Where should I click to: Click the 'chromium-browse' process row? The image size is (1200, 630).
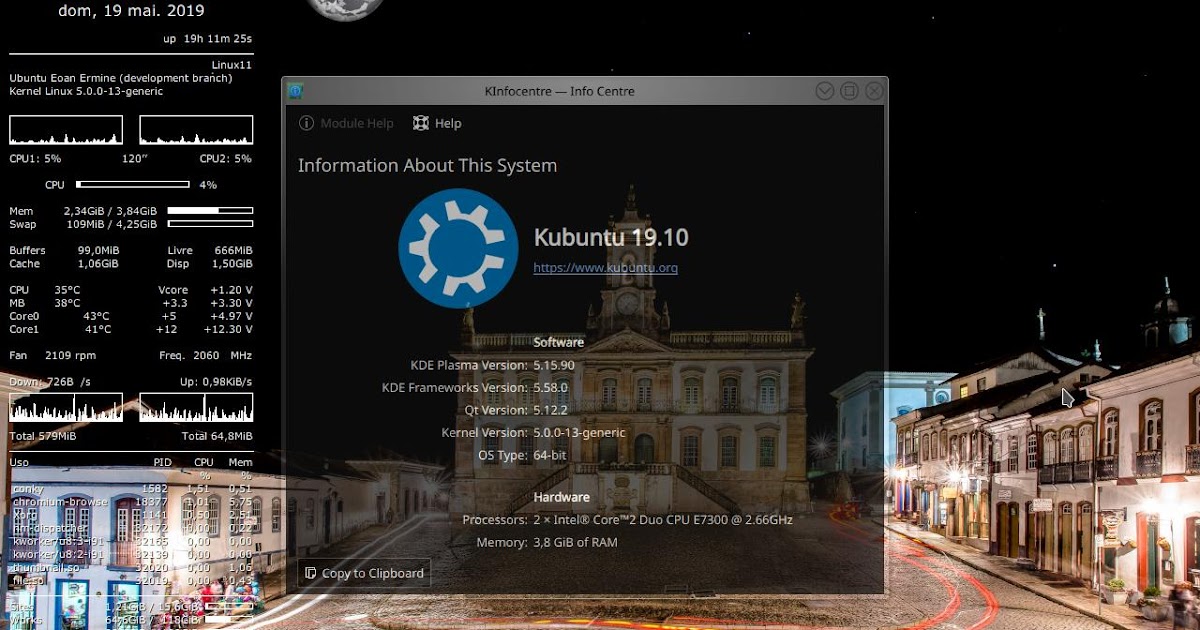click(131, 502)
